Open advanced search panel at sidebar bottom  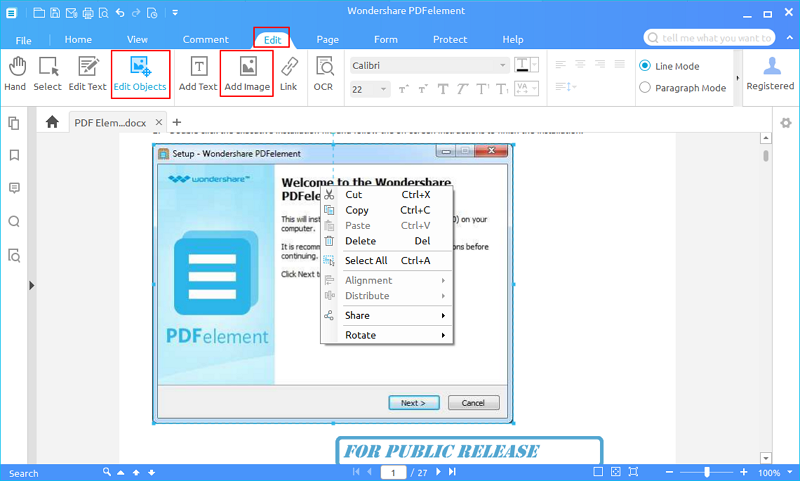pyautogui.click(x=14, y=255)
